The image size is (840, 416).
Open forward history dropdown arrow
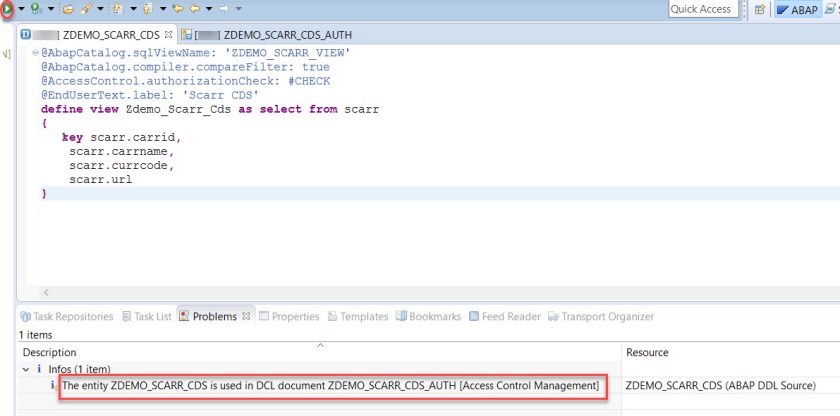238,9
